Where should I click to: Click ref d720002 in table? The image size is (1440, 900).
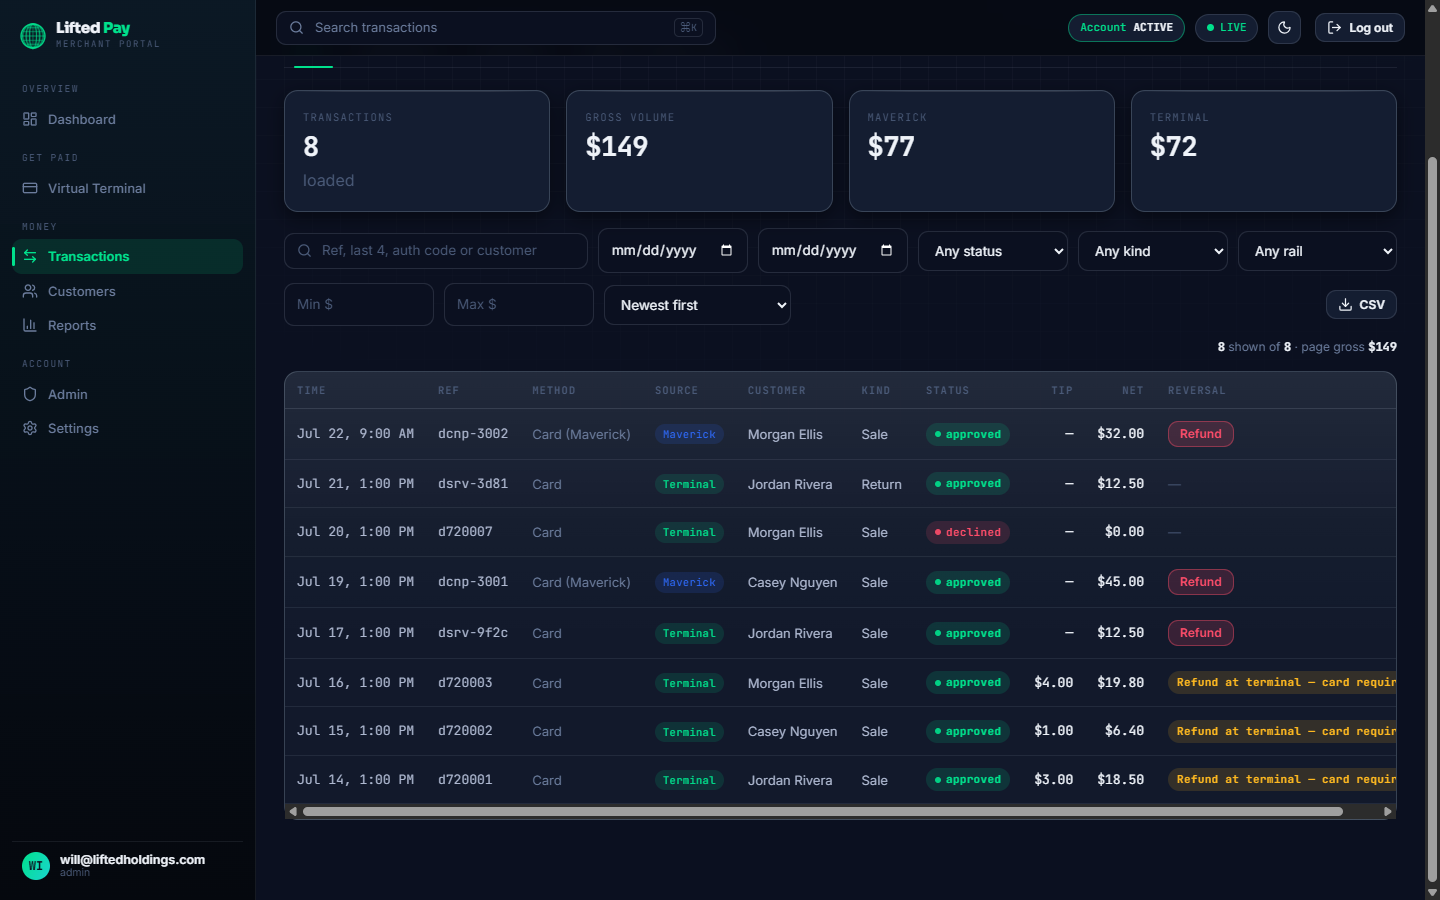[x=465, y=731]
